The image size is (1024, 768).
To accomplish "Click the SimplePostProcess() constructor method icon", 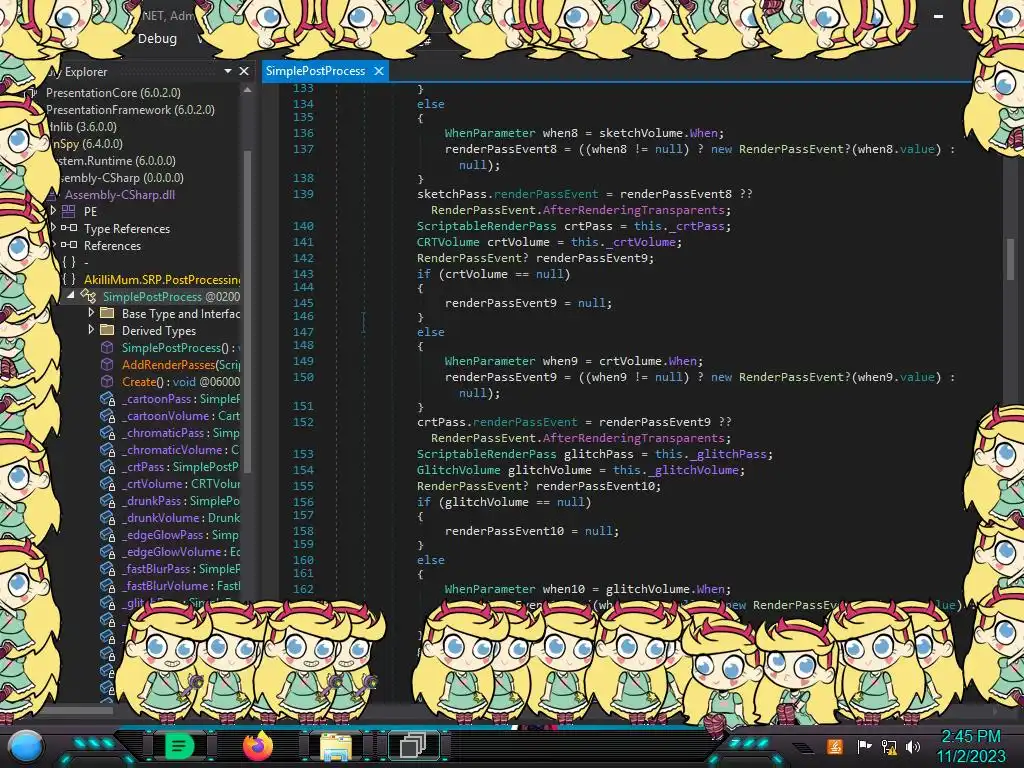I will click(x=107, y=347).
